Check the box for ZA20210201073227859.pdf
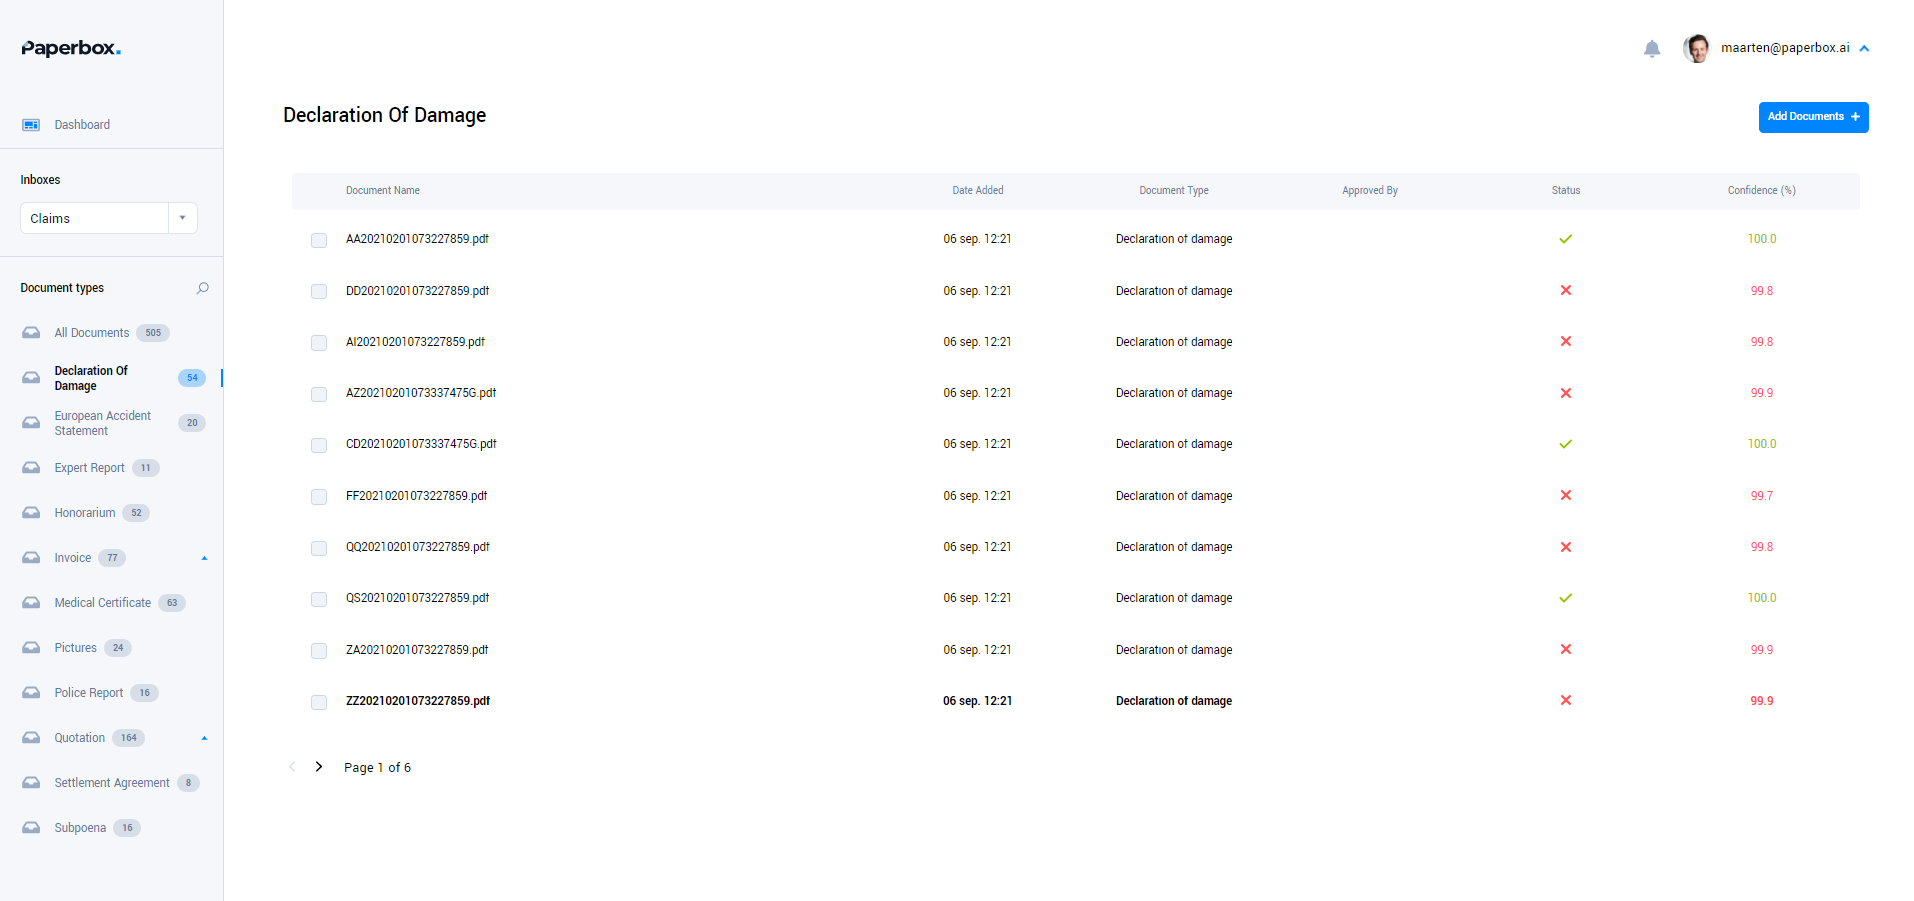Screen dimensions: 1914x901 click(319, 651)
